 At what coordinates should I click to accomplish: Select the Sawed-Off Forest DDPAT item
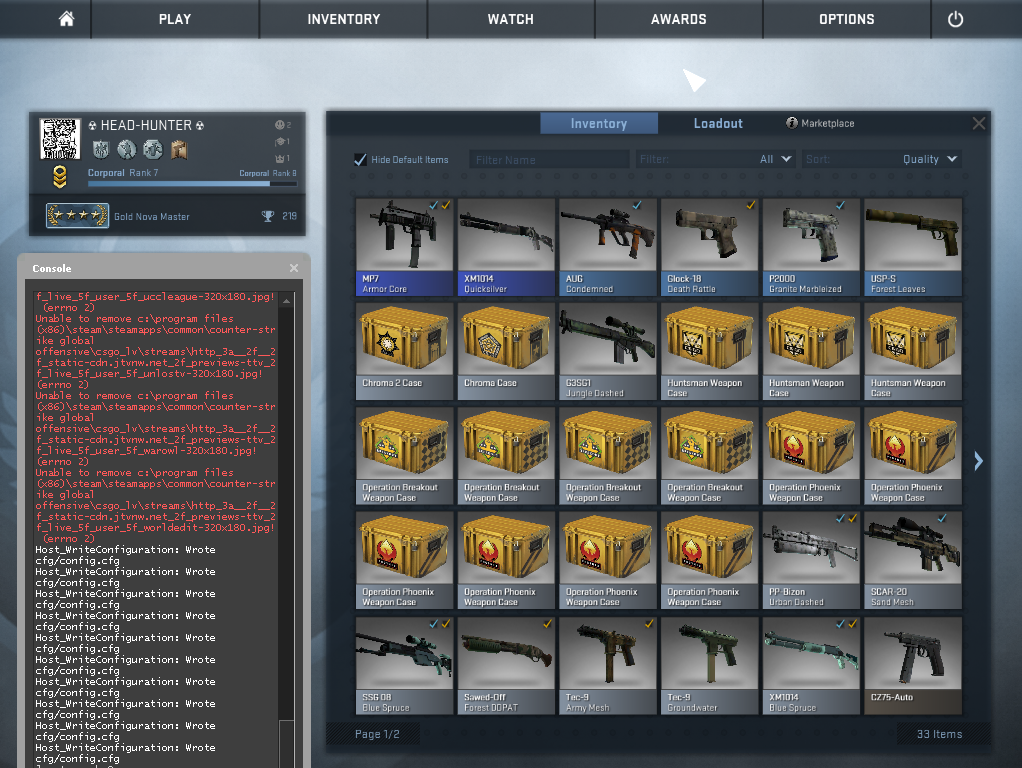[x=506, y=666]
